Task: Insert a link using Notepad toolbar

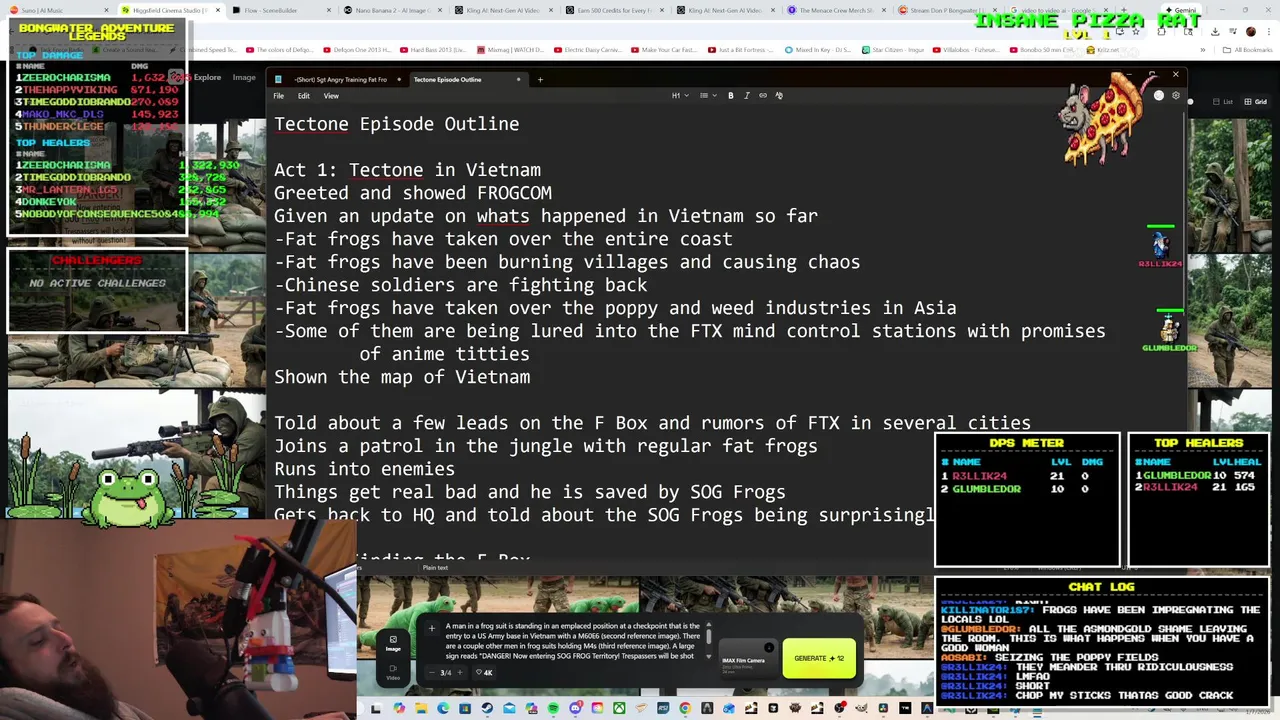Action: 763,95
